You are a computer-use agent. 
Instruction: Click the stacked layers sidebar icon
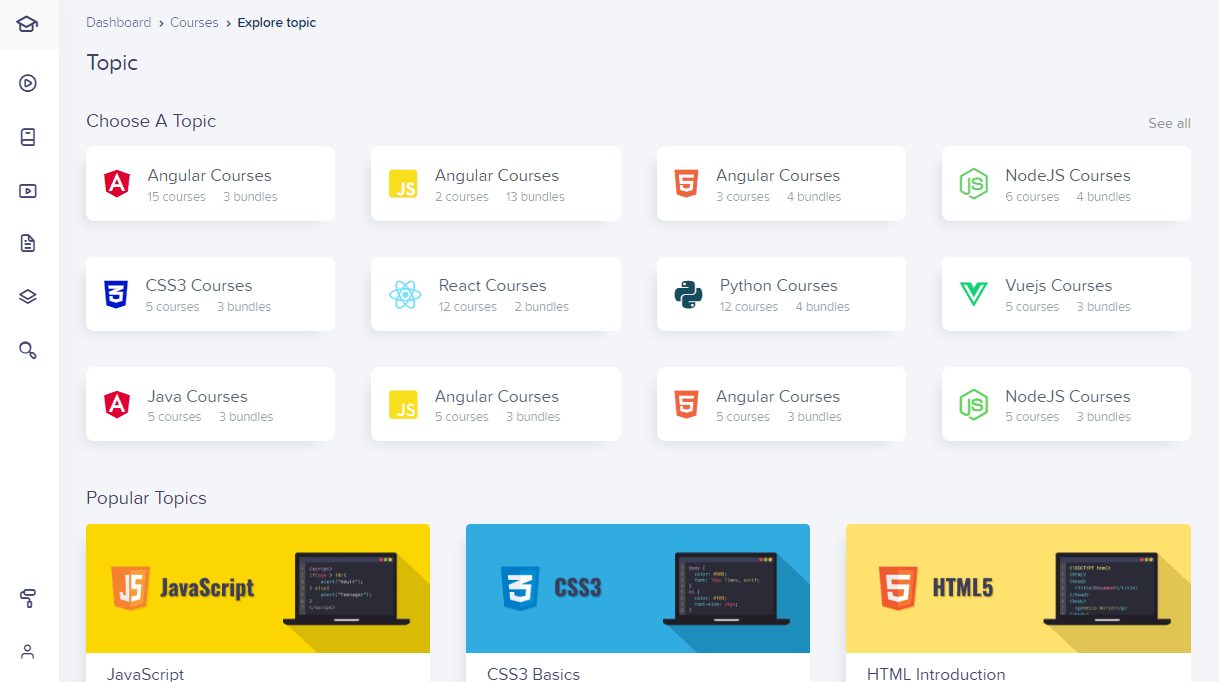[28, 296]
